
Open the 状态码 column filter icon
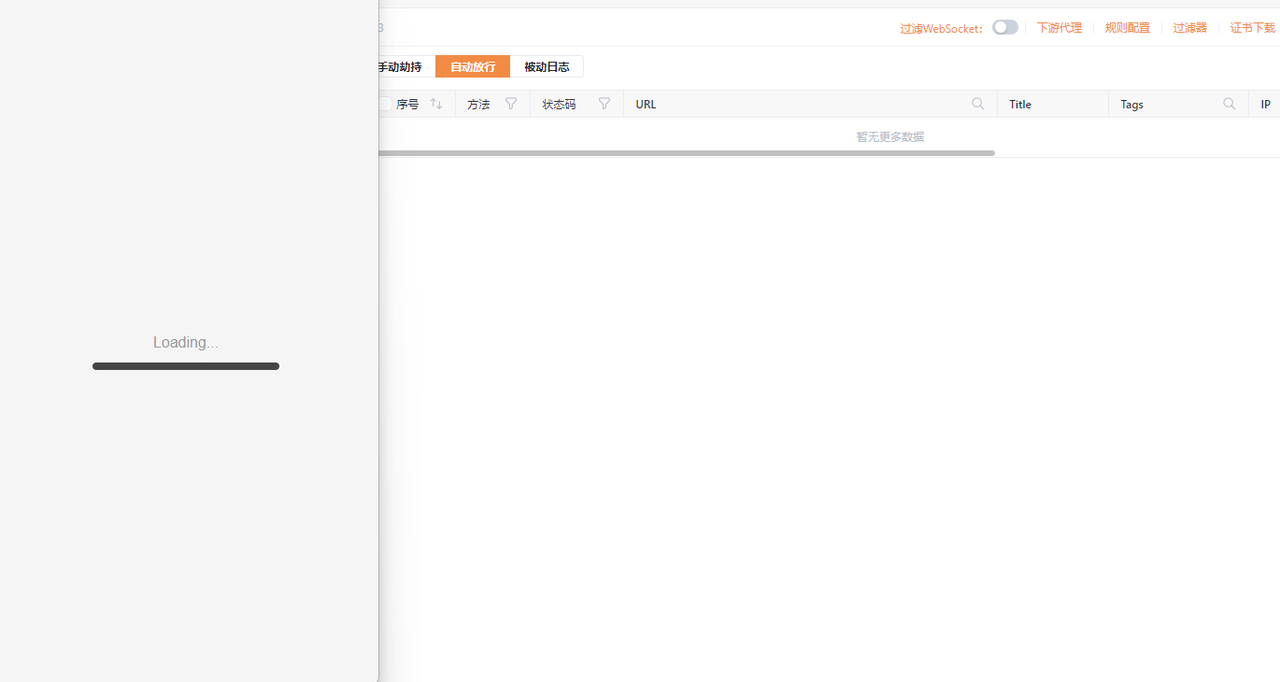[604, 104]
